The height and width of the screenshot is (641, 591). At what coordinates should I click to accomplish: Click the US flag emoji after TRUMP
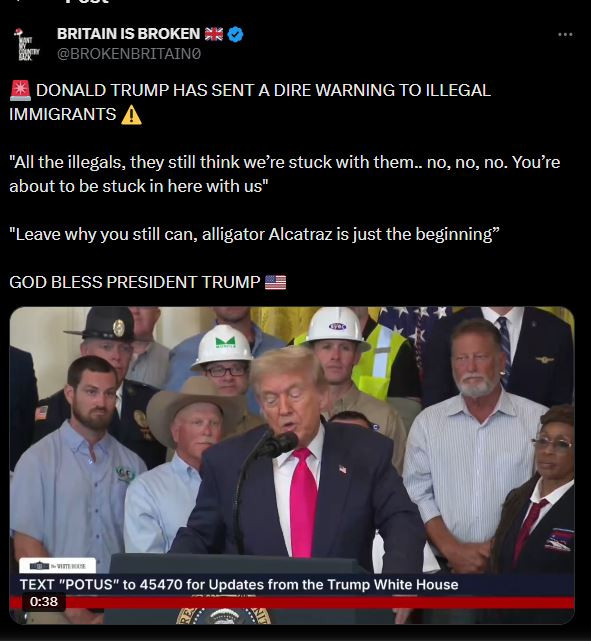click(x=275, y=282)
